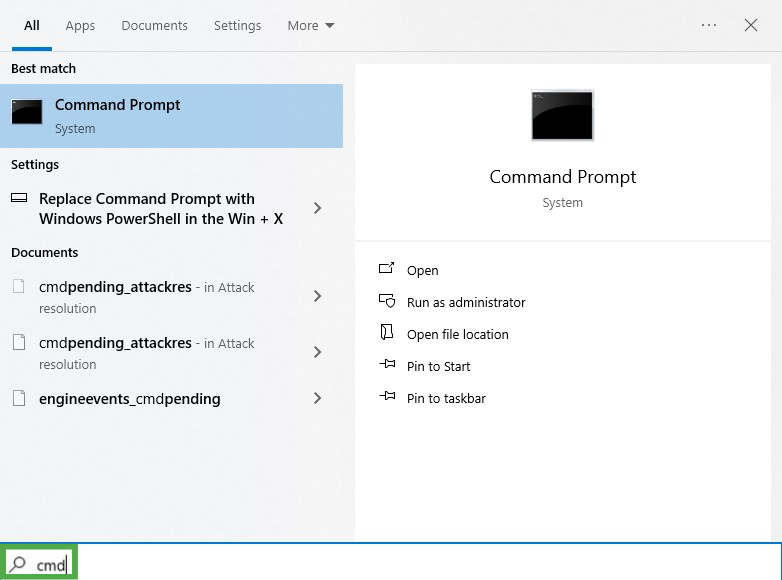Viewport: 782px width, 580px height.
Task: Expand arrow for second cmdpending_attackres document
Action: [317, 352]
